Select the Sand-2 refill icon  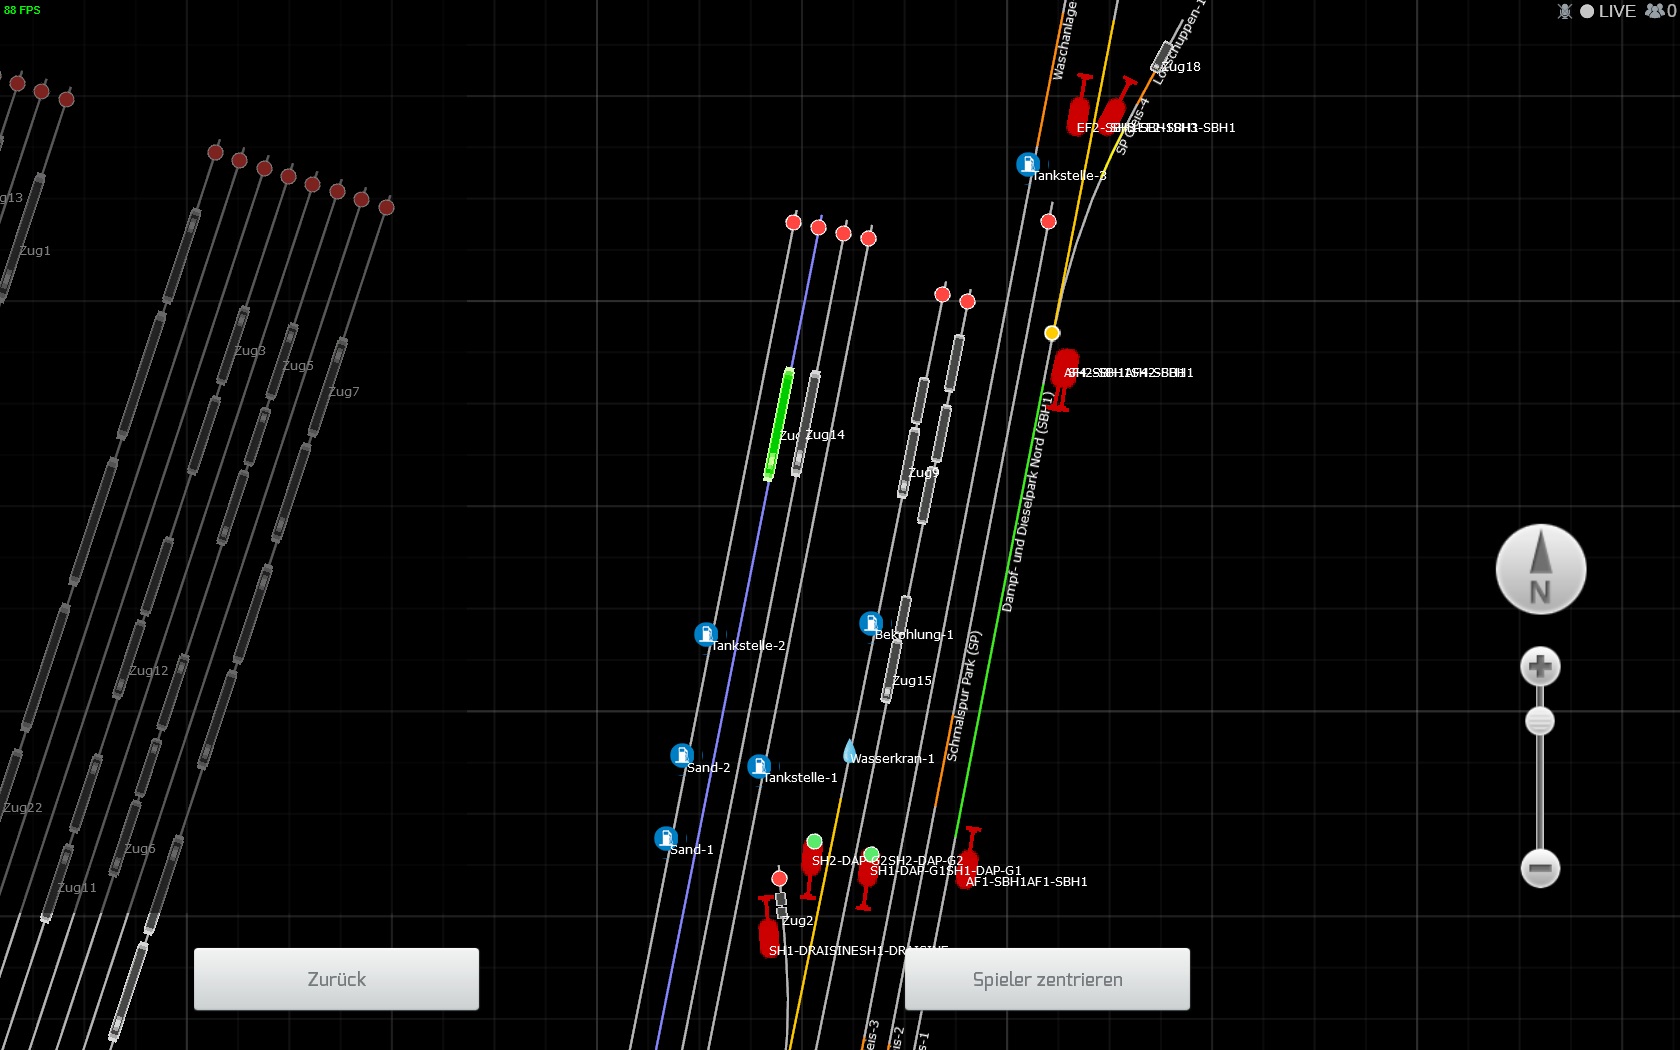[x=682, y=755]
